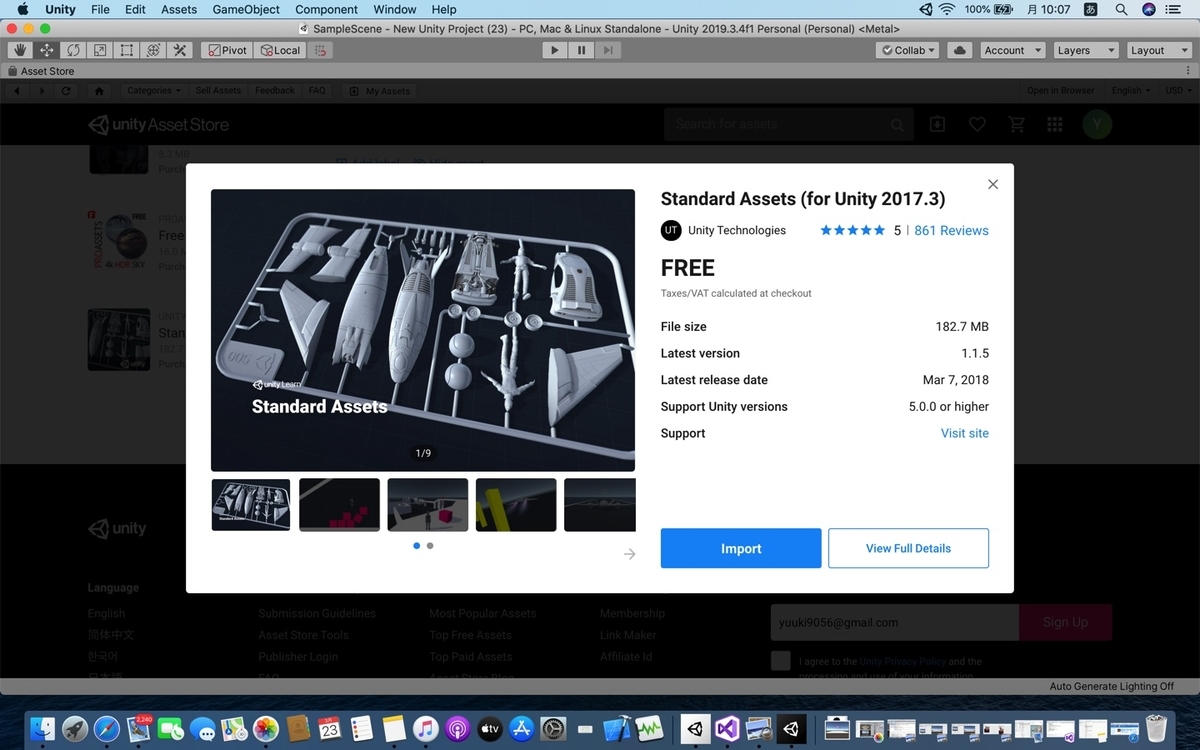Click the 182.7 MB file size value
1200x750 pixels.
[x=962, y=327]
